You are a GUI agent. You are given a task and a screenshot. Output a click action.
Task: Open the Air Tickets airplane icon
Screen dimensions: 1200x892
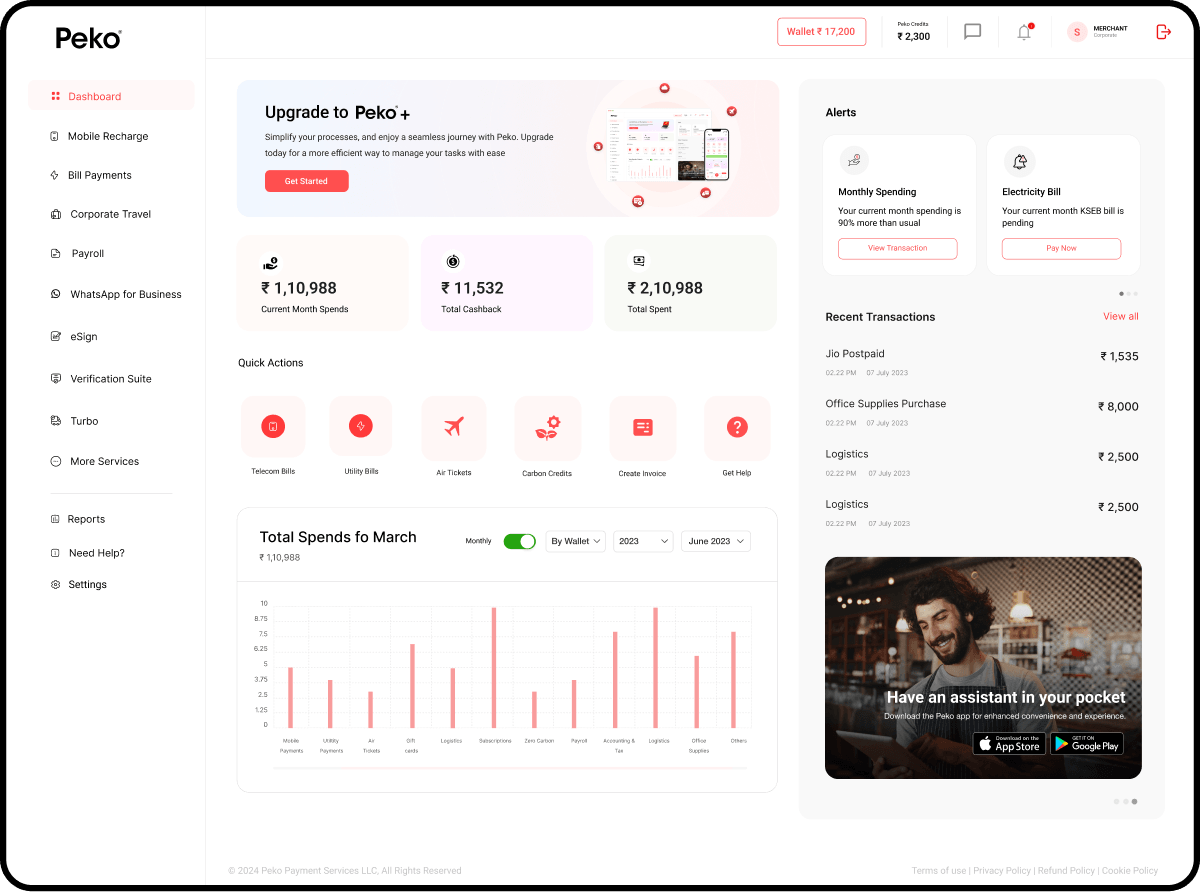(x=454, y=428)
